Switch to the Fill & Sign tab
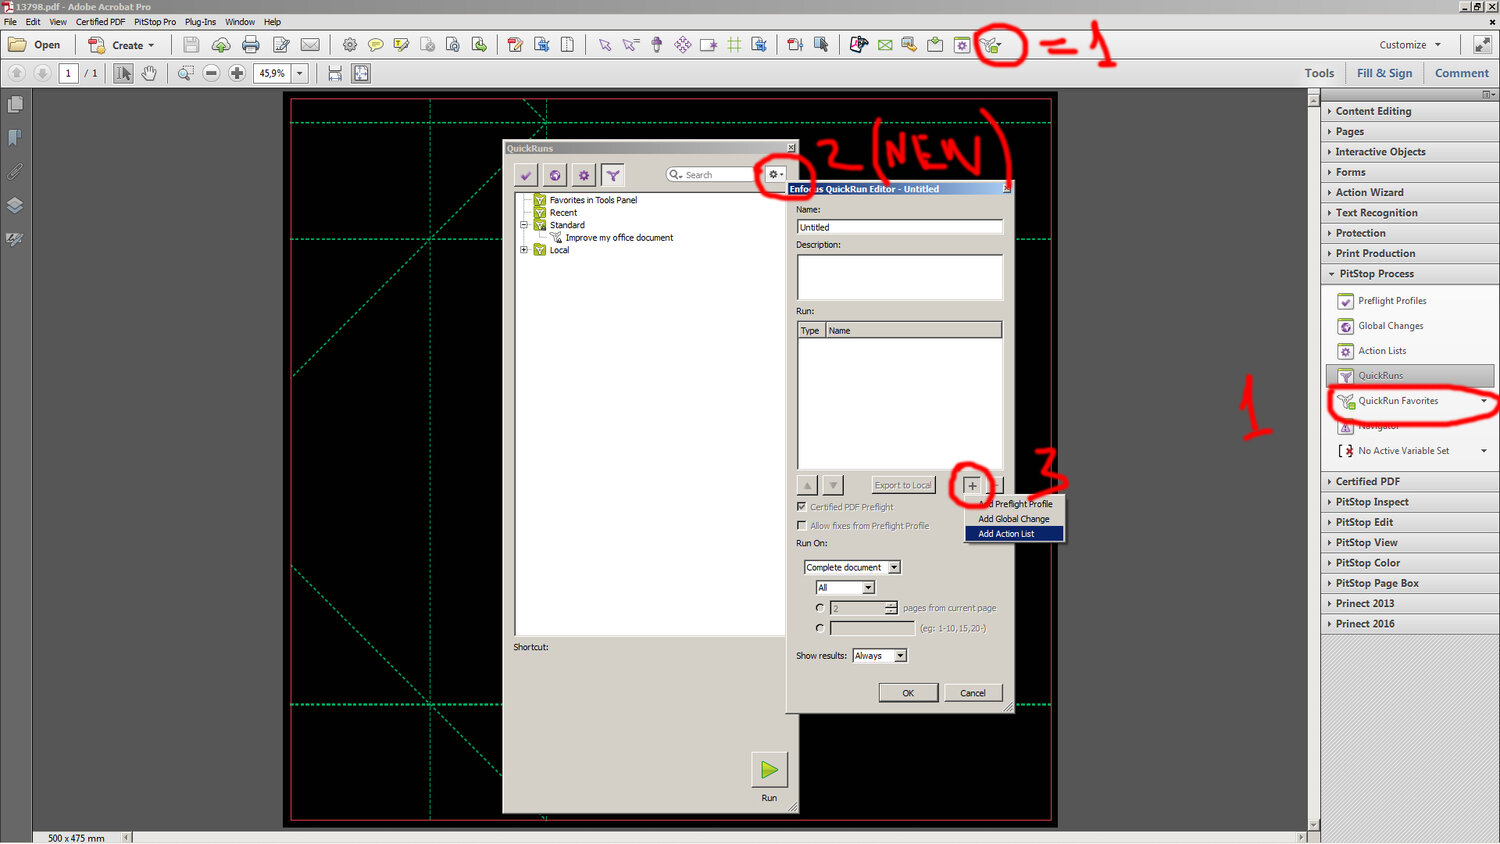Image resolution: width=1500 pixels, height=844 pixels. [x=1384, y=73]
